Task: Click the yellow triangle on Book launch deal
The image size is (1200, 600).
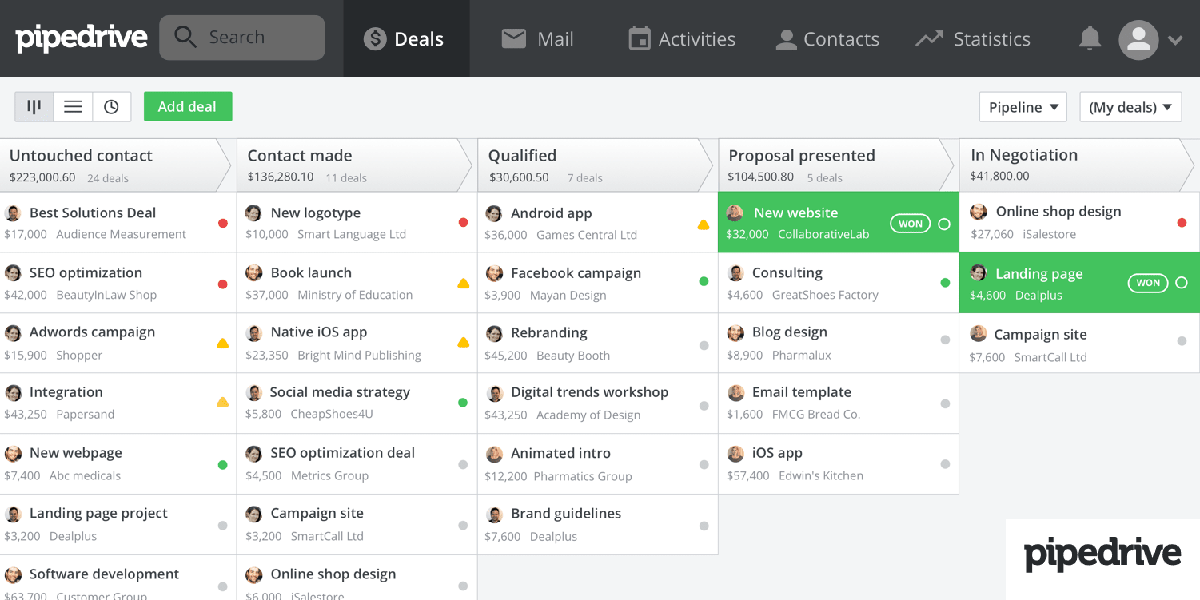Action: click(x=463, y=284)
